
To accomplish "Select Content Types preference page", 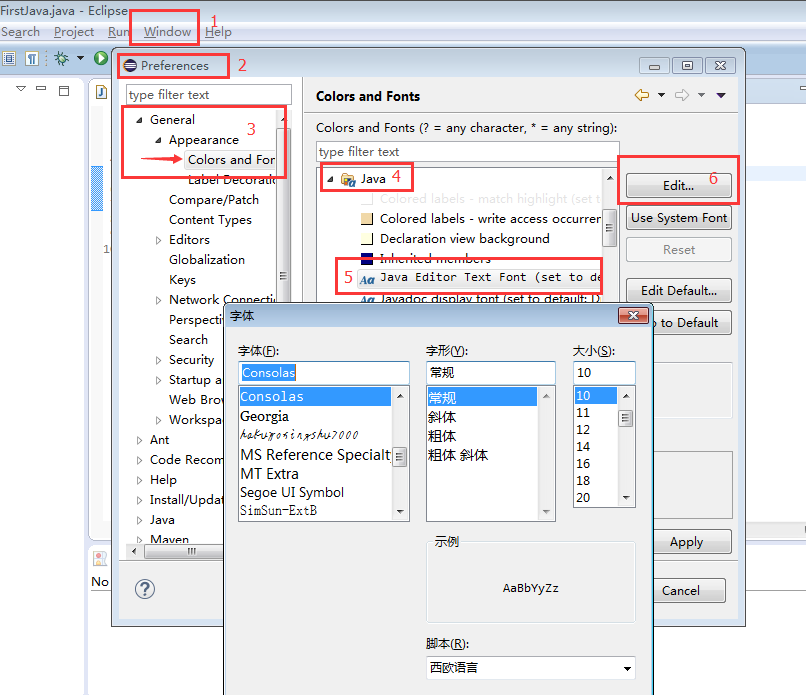I will pyautogui.click(x=210, y=220).
